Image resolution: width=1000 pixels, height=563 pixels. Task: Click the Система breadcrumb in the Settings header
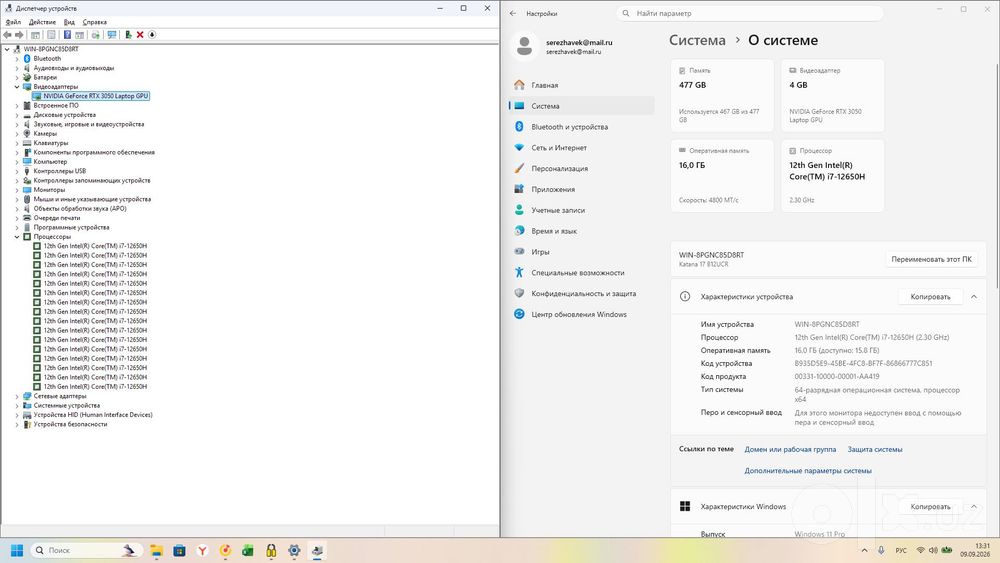click(697, 40)
